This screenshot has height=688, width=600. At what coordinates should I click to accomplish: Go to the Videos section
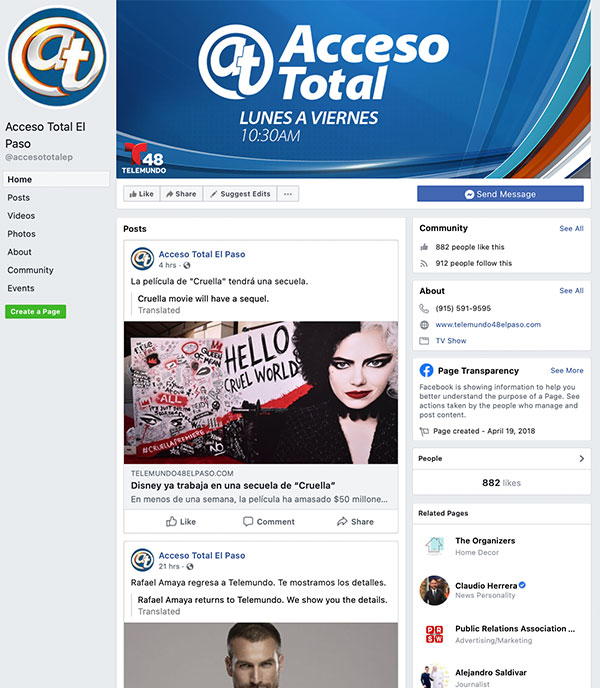(x=21, y=216)
